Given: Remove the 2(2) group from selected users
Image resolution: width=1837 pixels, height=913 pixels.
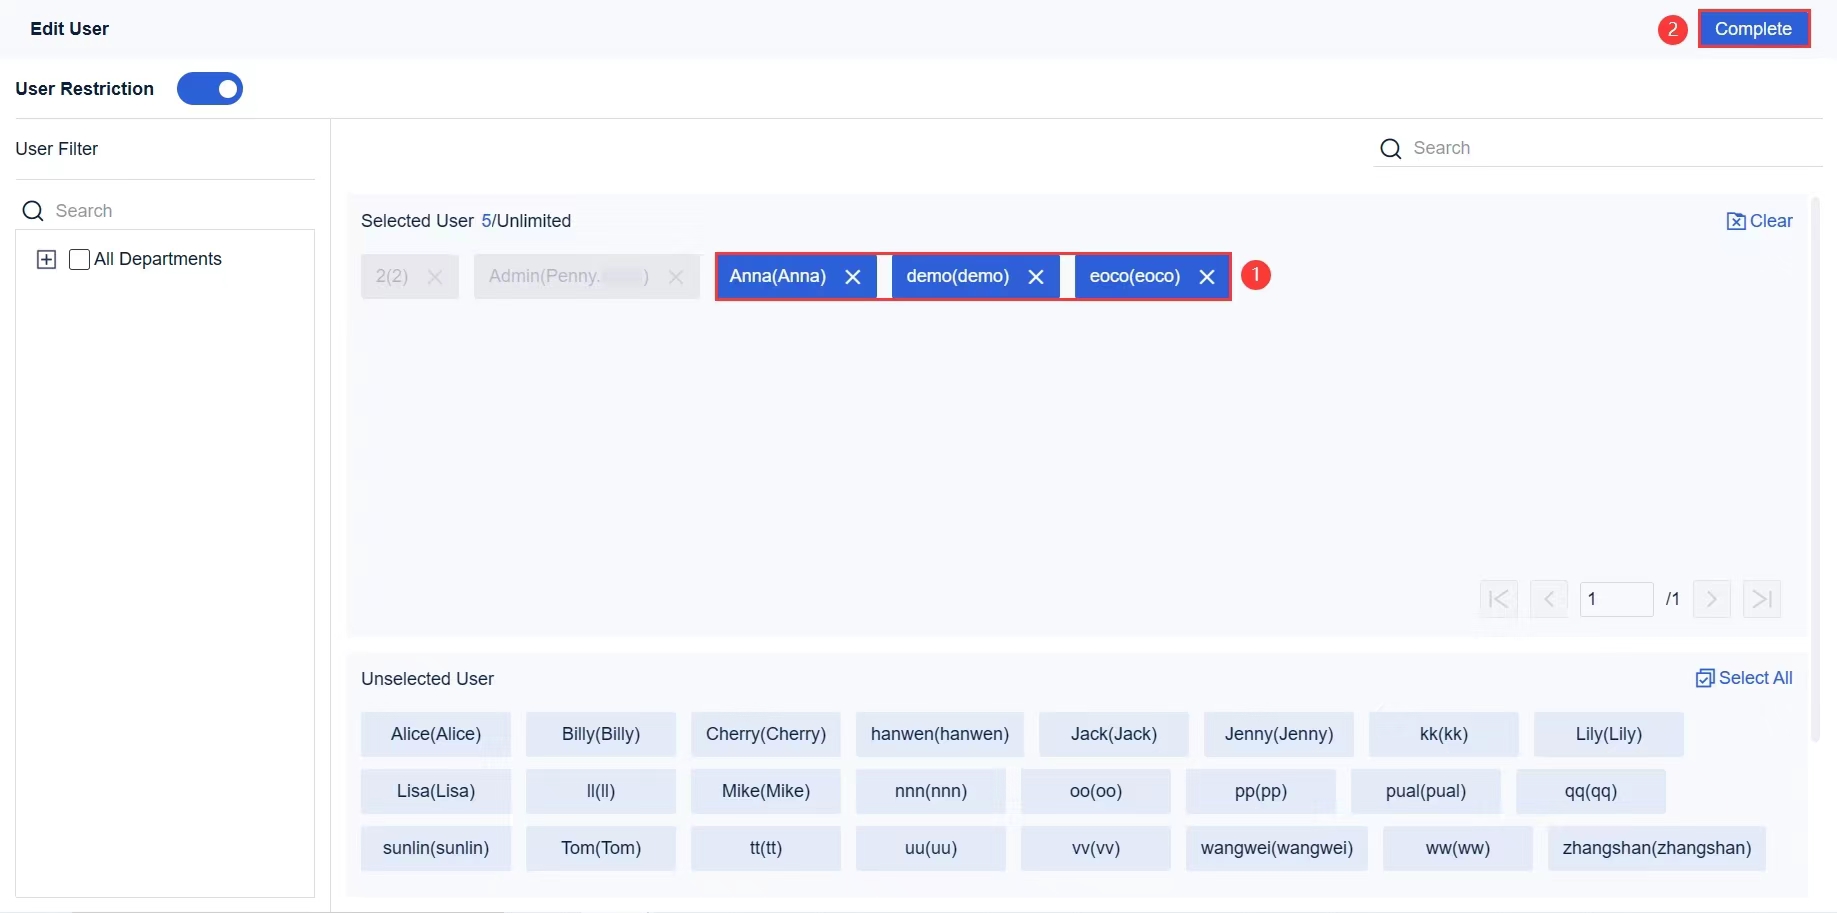Looking at the screenshot, I should [435, 277].
